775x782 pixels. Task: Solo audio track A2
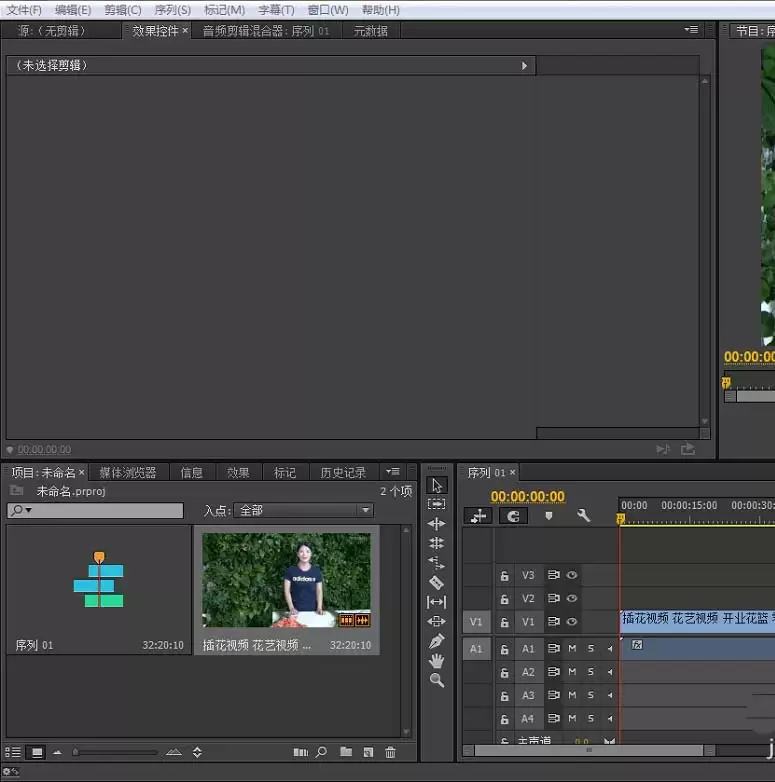pyautogui.click(x=590, y=672)
